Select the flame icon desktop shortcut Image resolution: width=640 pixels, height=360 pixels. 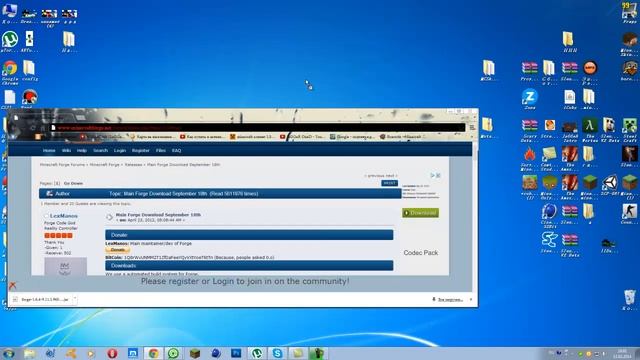click(529, 158)
